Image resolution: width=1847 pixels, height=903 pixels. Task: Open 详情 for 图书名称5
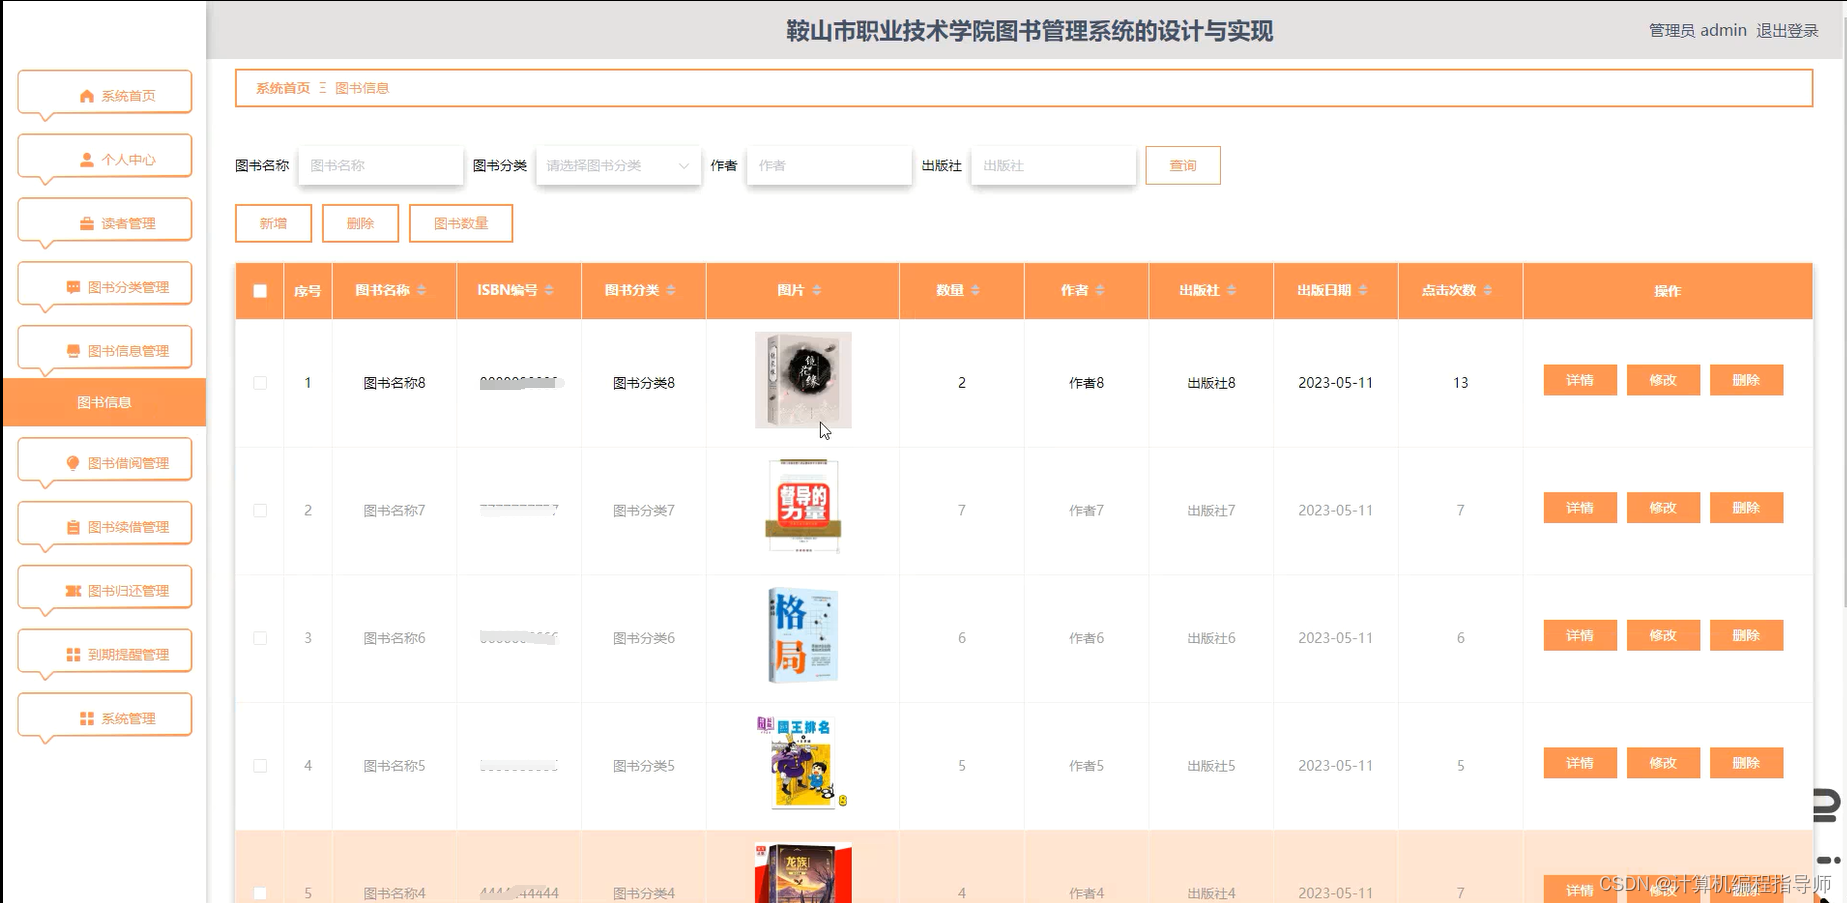1580,763
